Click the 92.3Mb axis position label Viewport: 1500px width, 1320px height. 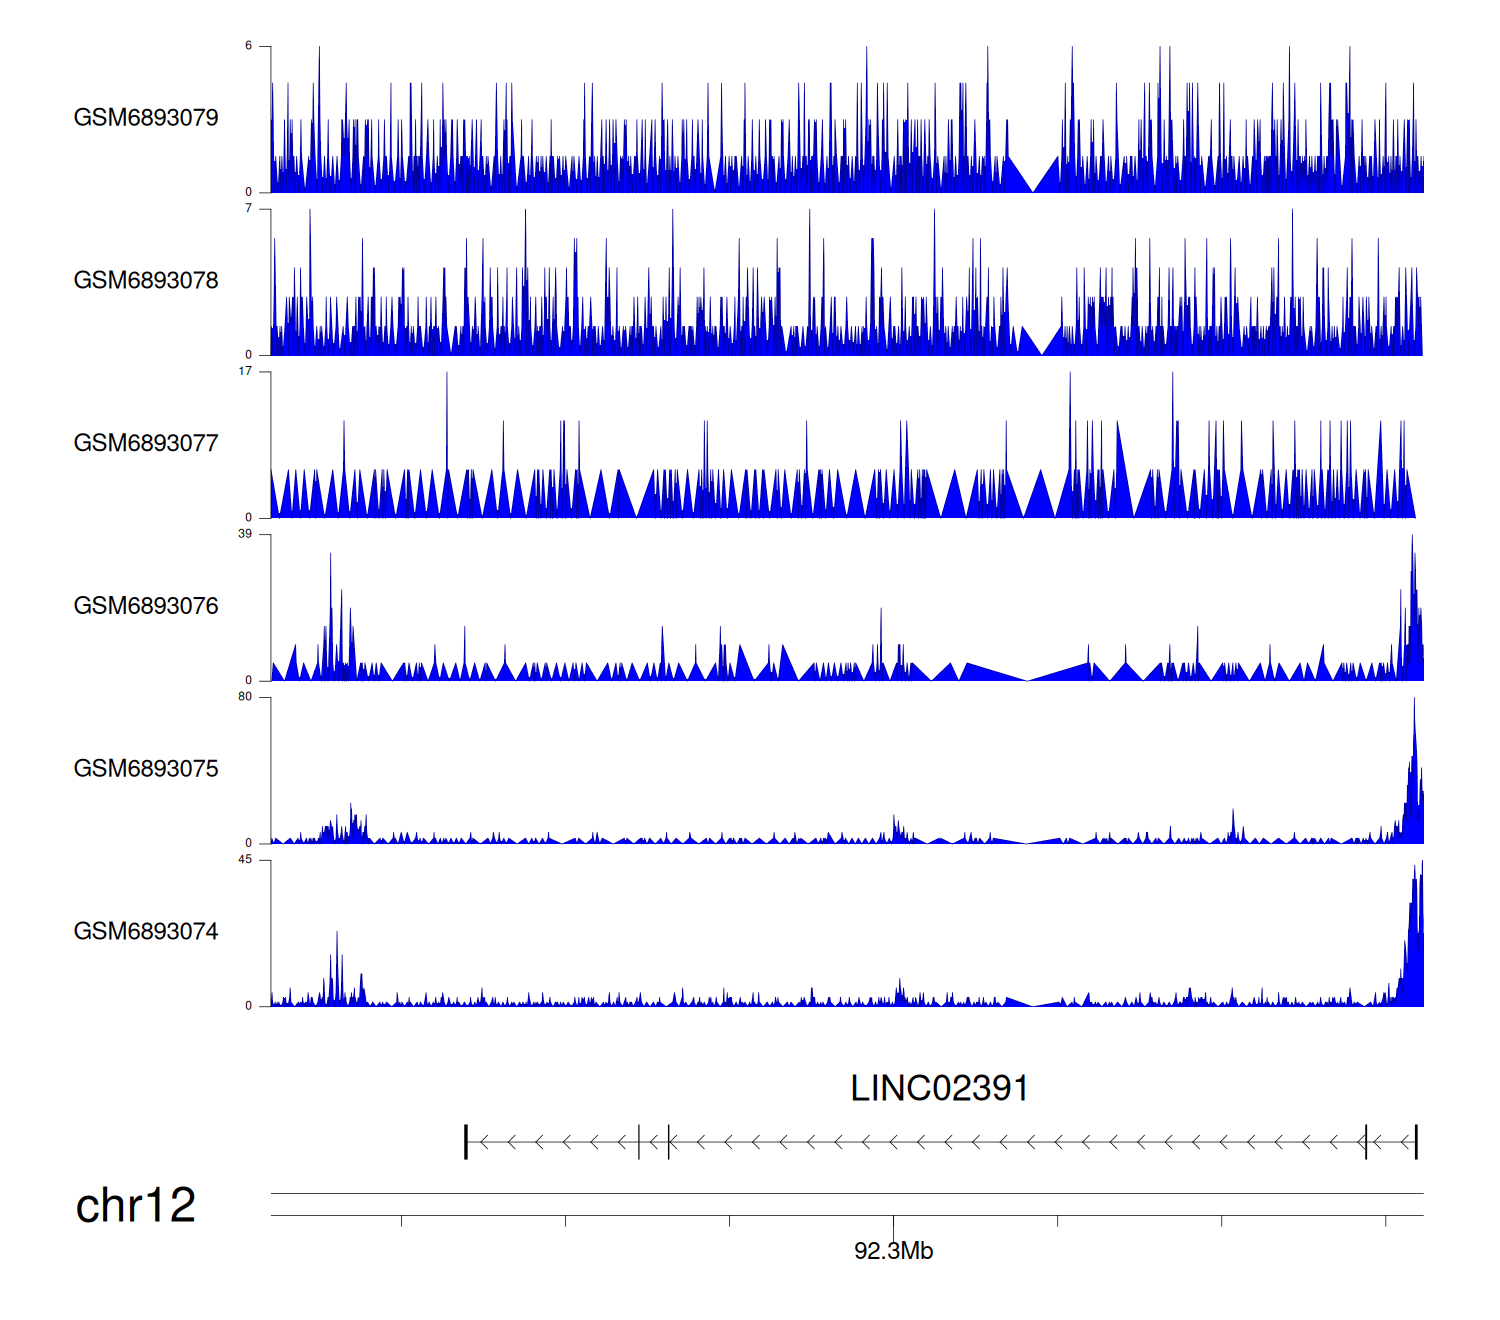(893, 1251)
